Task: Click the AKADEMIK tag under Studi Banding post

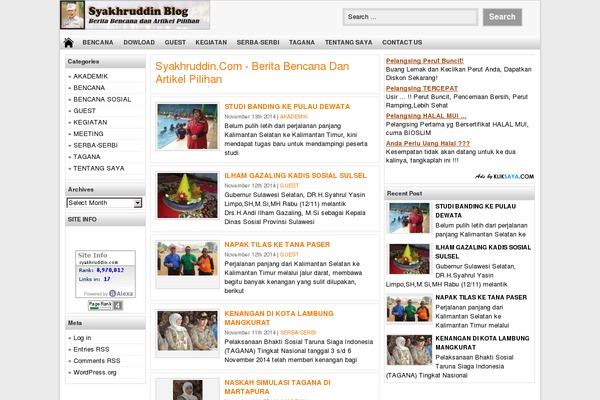Action: [294, 116]
